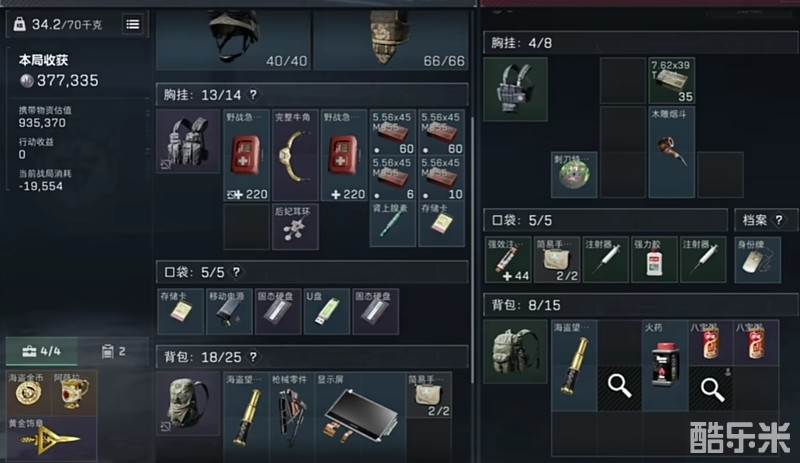This screenshot has width=800, height=463.
Task: Click the 强力胶 glue item in pocket
Action: pos(654,259)
